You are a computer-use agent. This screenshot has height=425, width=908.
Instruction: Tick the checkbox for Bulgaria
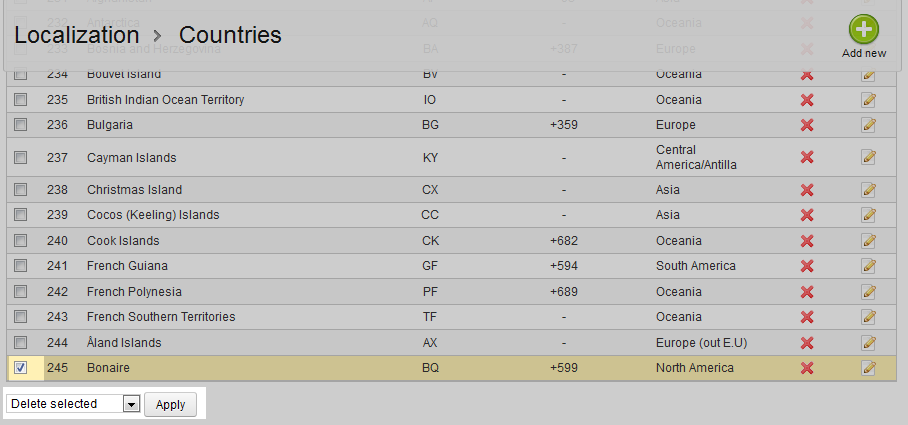[21, 125]
